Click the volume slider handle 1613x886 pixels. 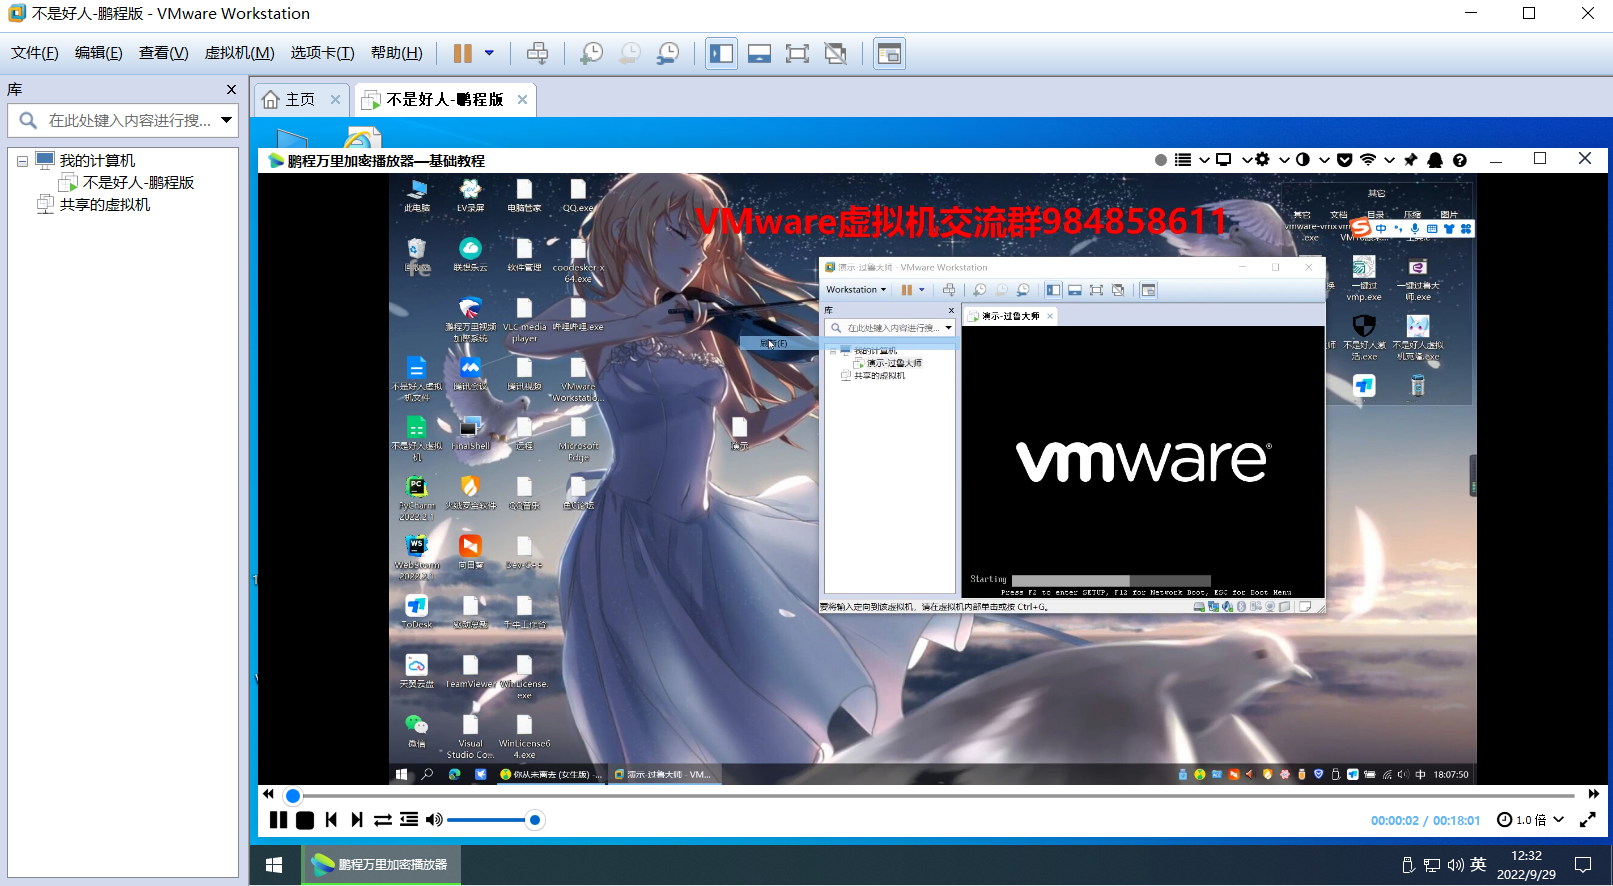point(535,820)
